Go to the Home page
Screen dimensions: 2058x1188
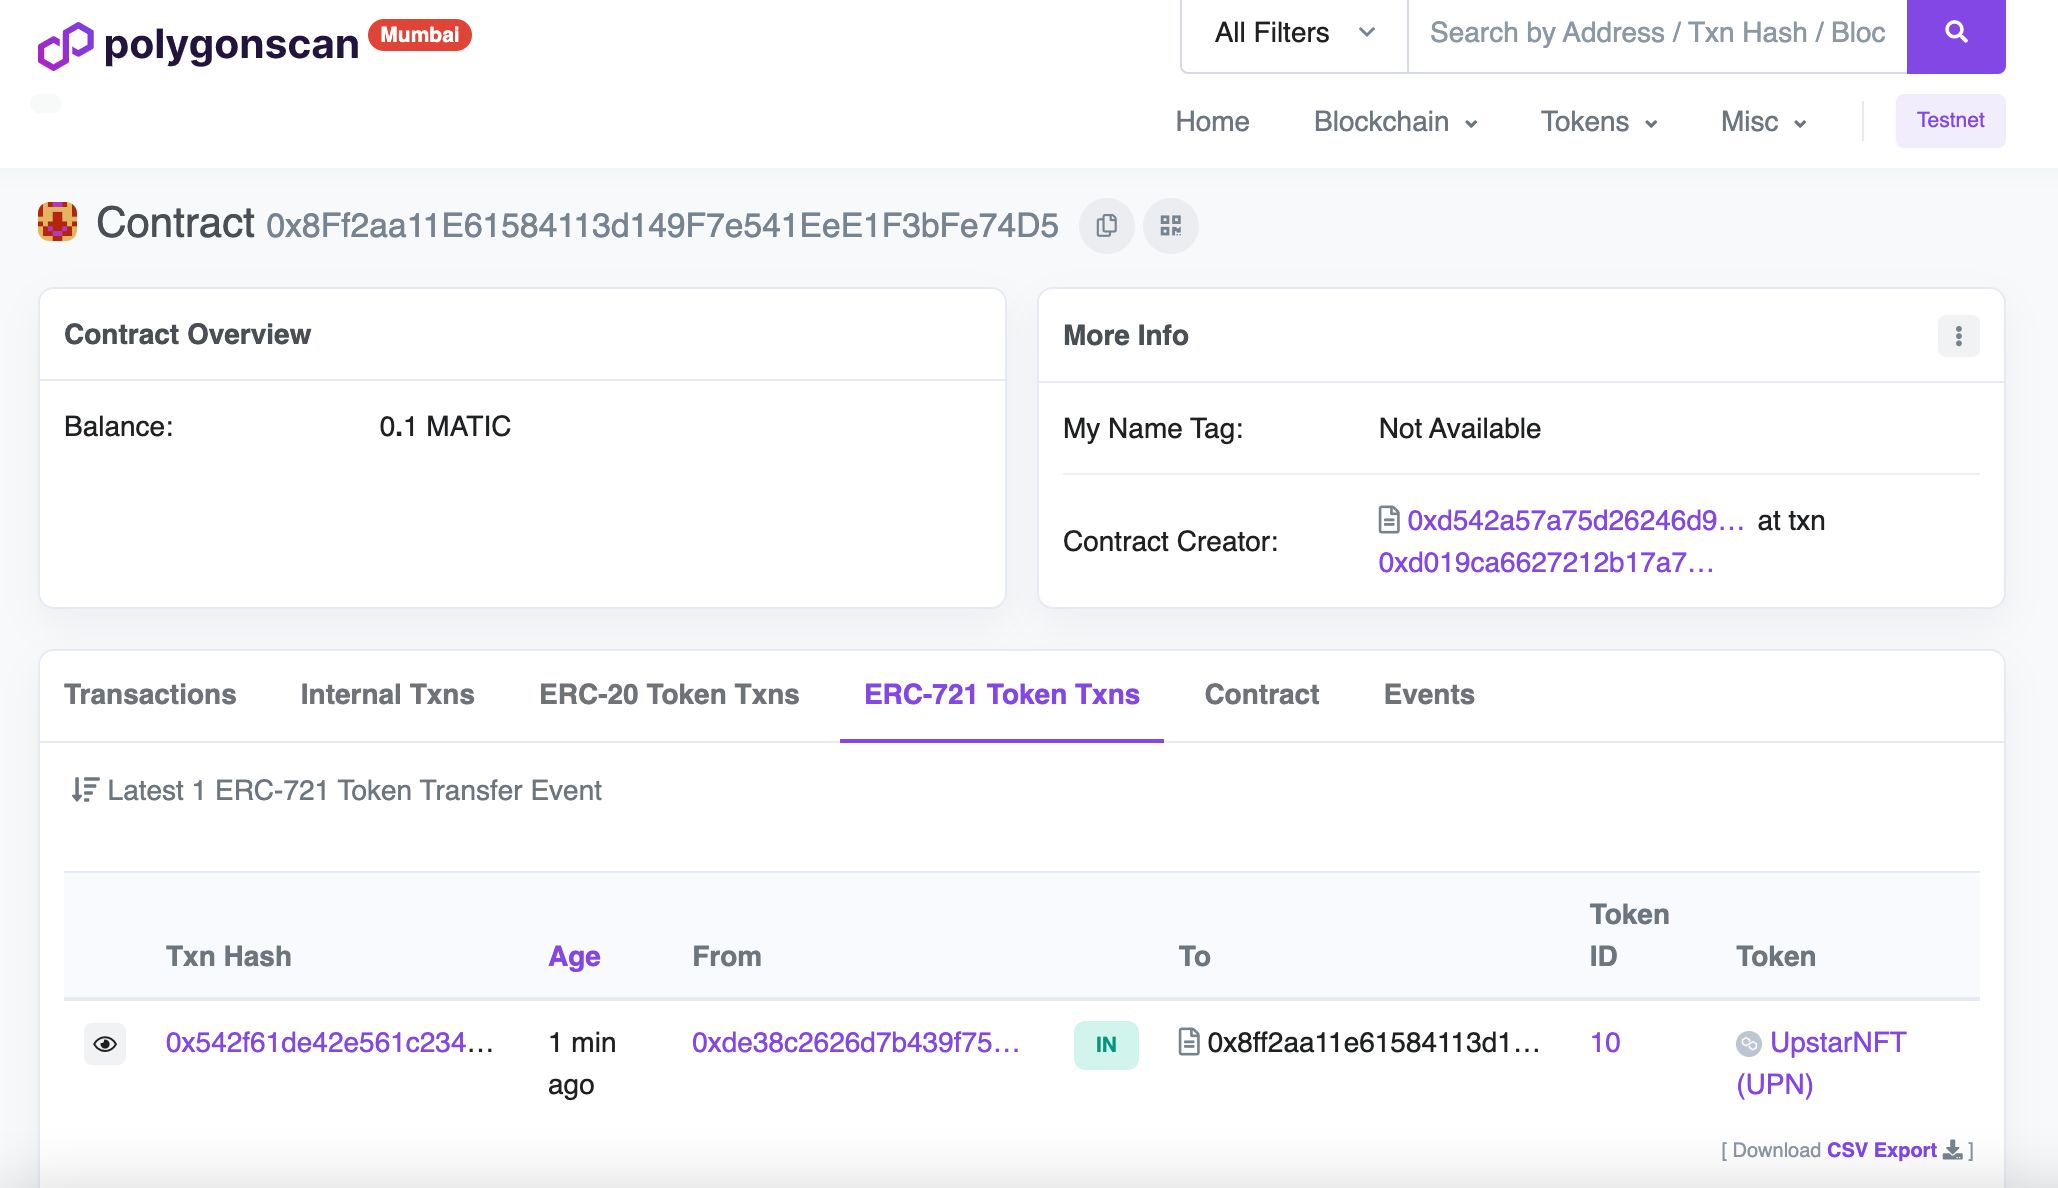pos(1212,122)
